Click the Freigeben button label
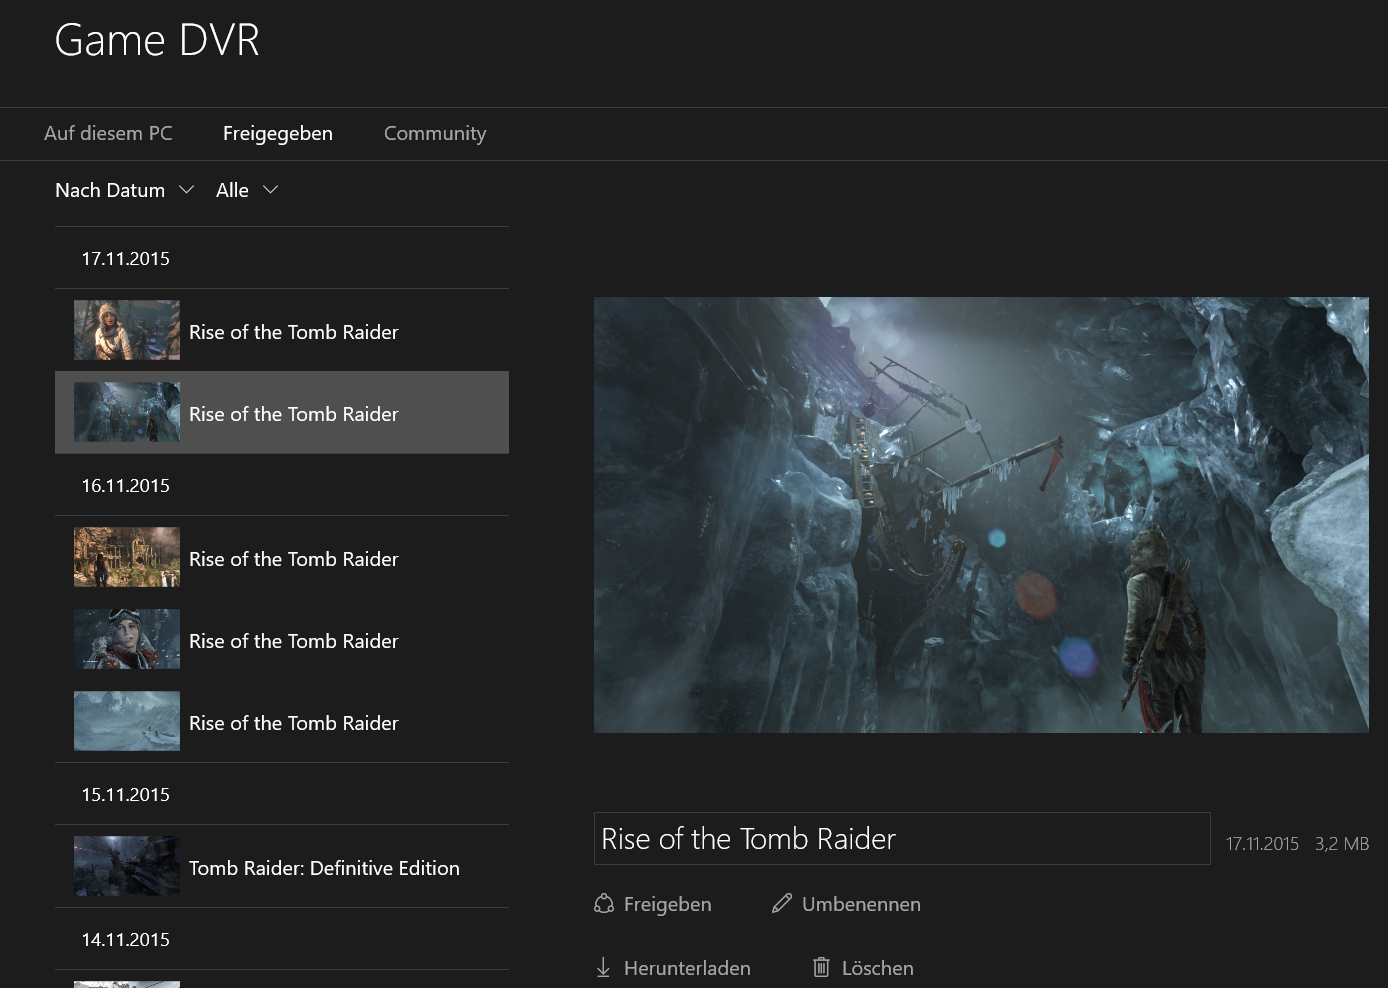This screenshot has height=988, width=1388. [668, 904]
